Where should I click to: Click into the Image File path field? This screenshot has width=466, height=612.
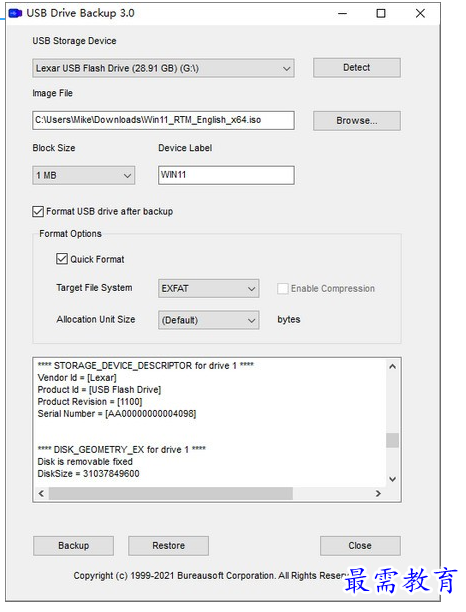163,120
